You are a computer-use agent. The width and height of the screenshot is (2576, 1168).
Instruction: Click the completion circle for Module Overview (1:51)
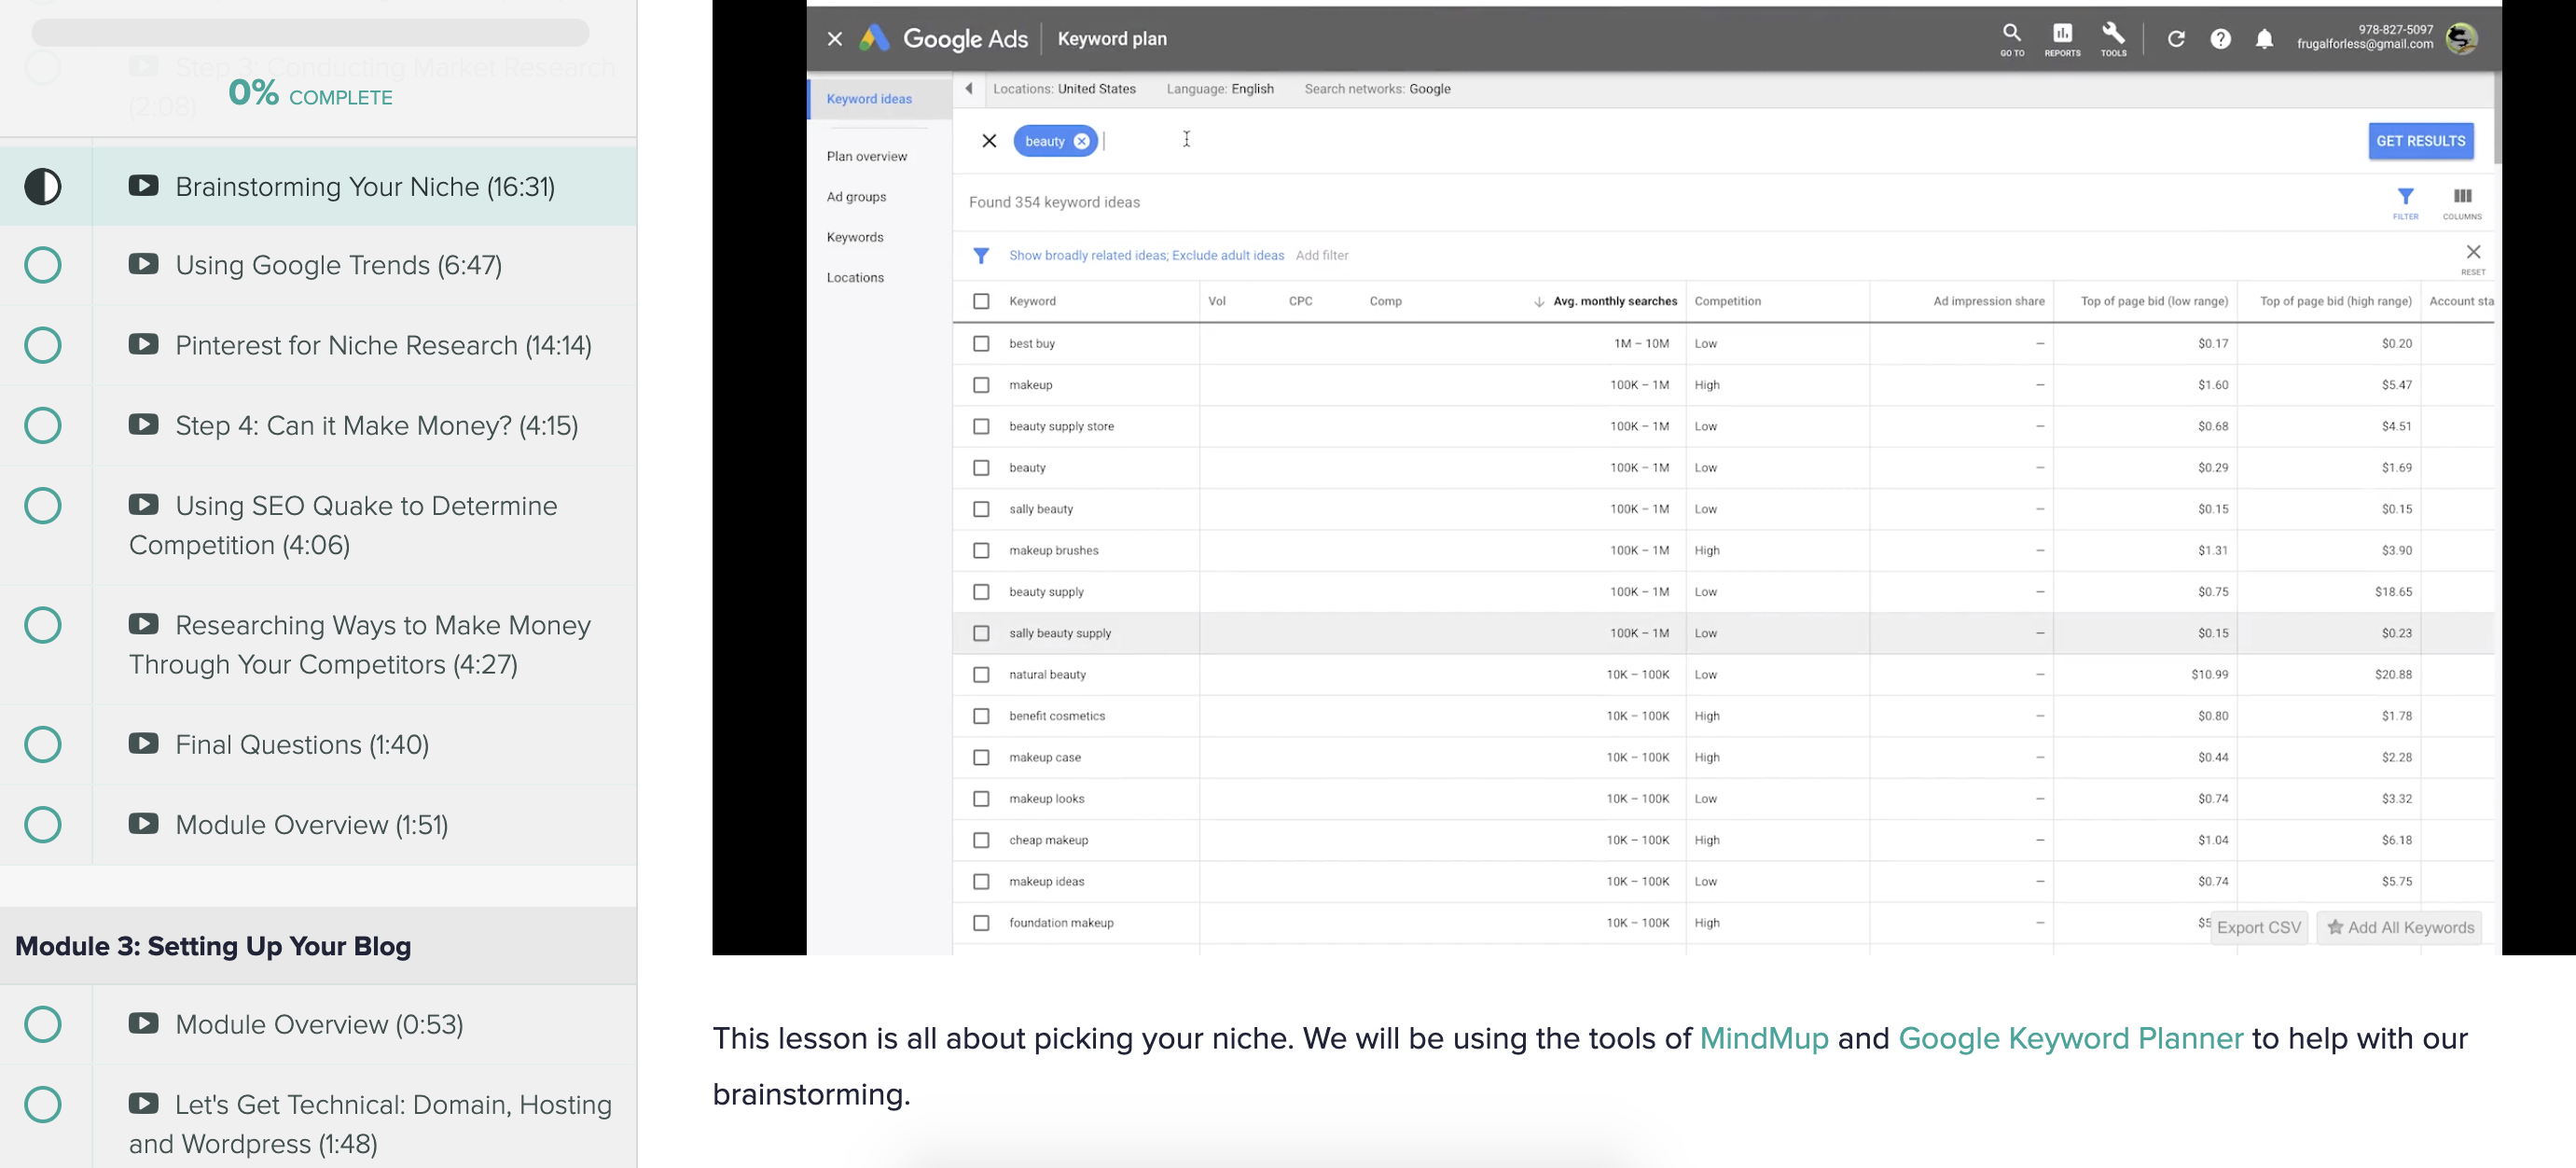coord(43,825)
